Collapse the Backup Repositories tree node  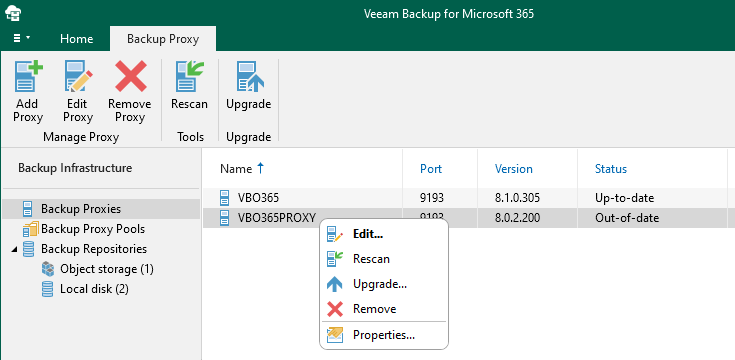point(14,249)
